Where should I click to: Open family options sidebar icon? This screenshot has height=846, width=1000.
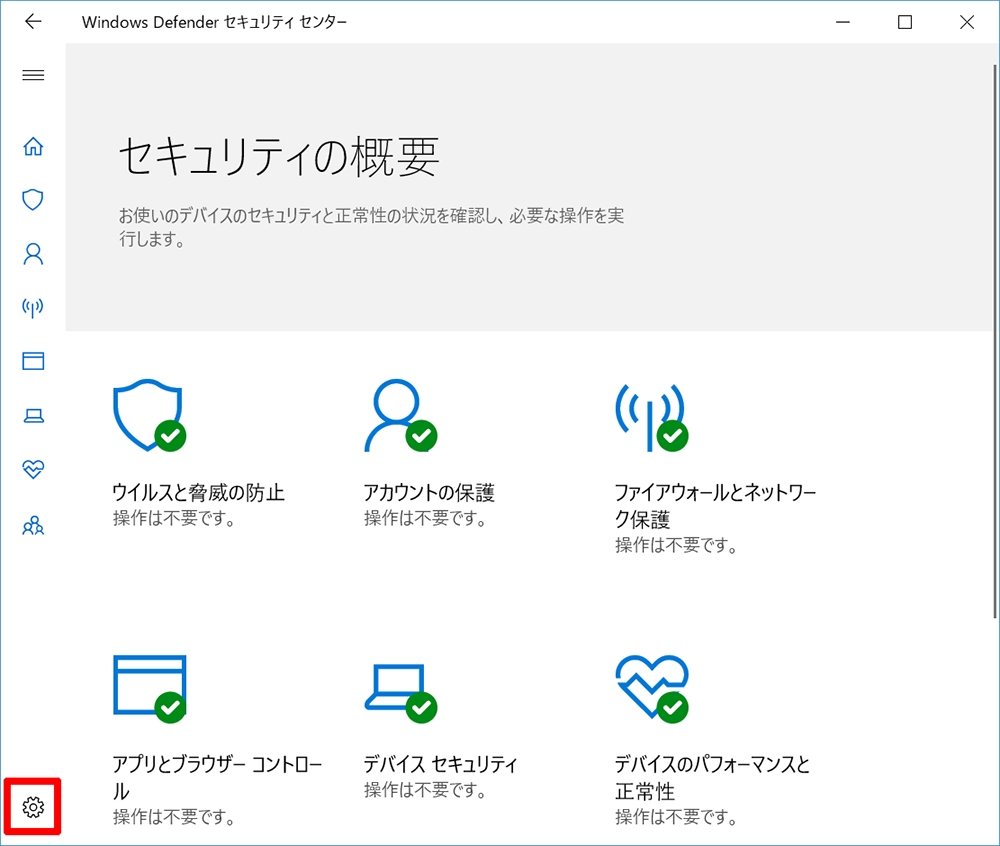33,525
